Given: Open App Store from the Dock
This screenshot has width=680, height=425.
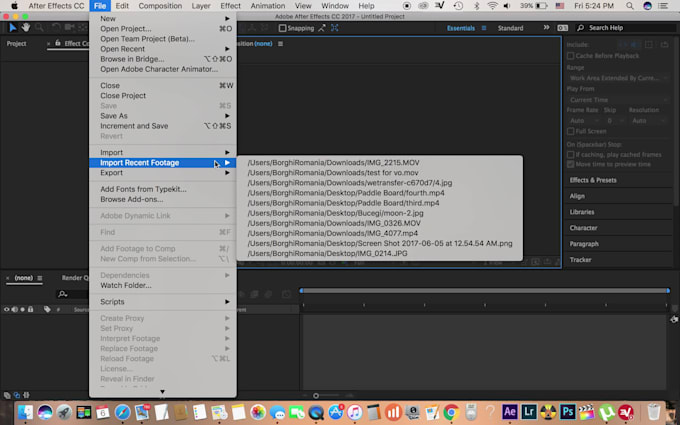Looking at the screenshot, I should point(335,412).
